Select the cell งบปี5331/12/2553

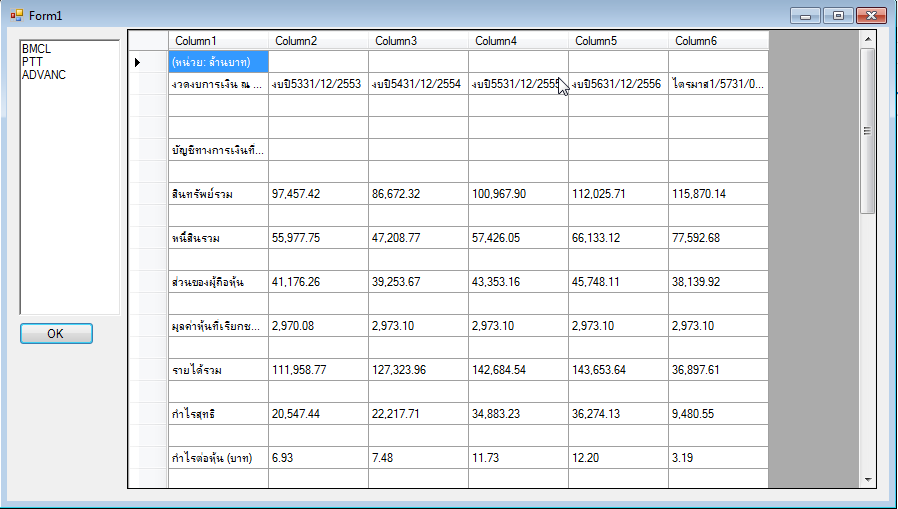(318, 84)
